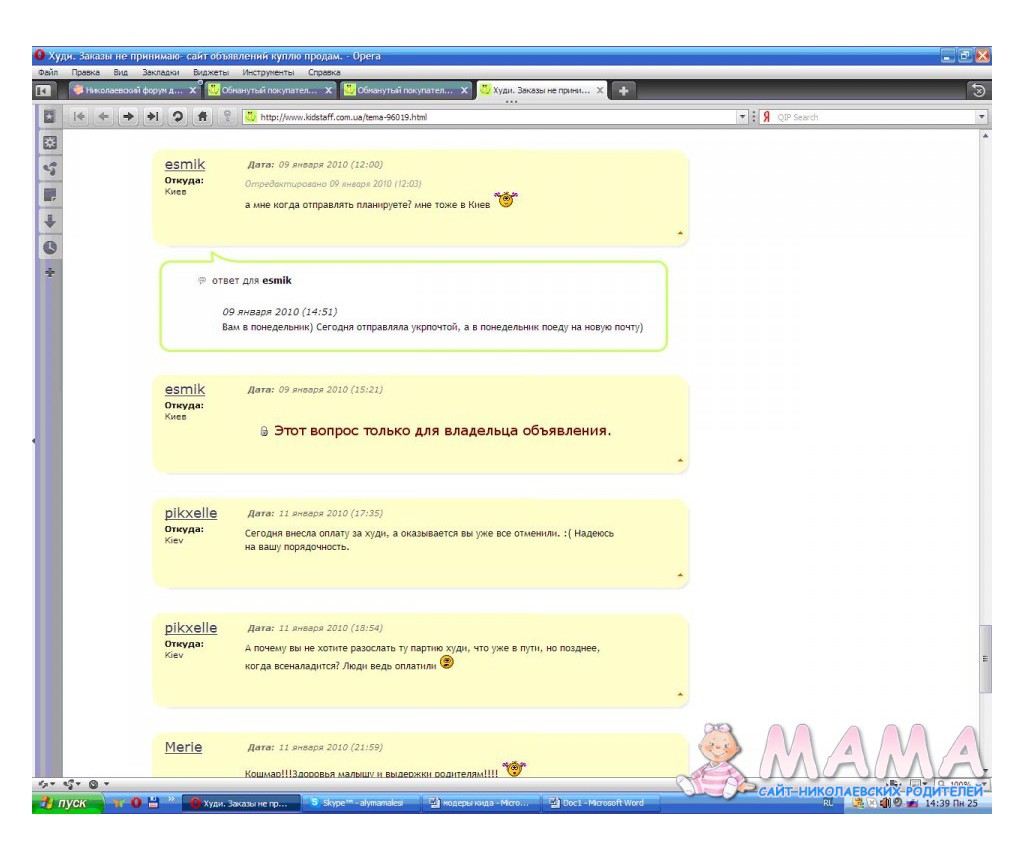1024x860 pixels.
Task: Click the Reload page toolbar button
Action: coord(177,117)
